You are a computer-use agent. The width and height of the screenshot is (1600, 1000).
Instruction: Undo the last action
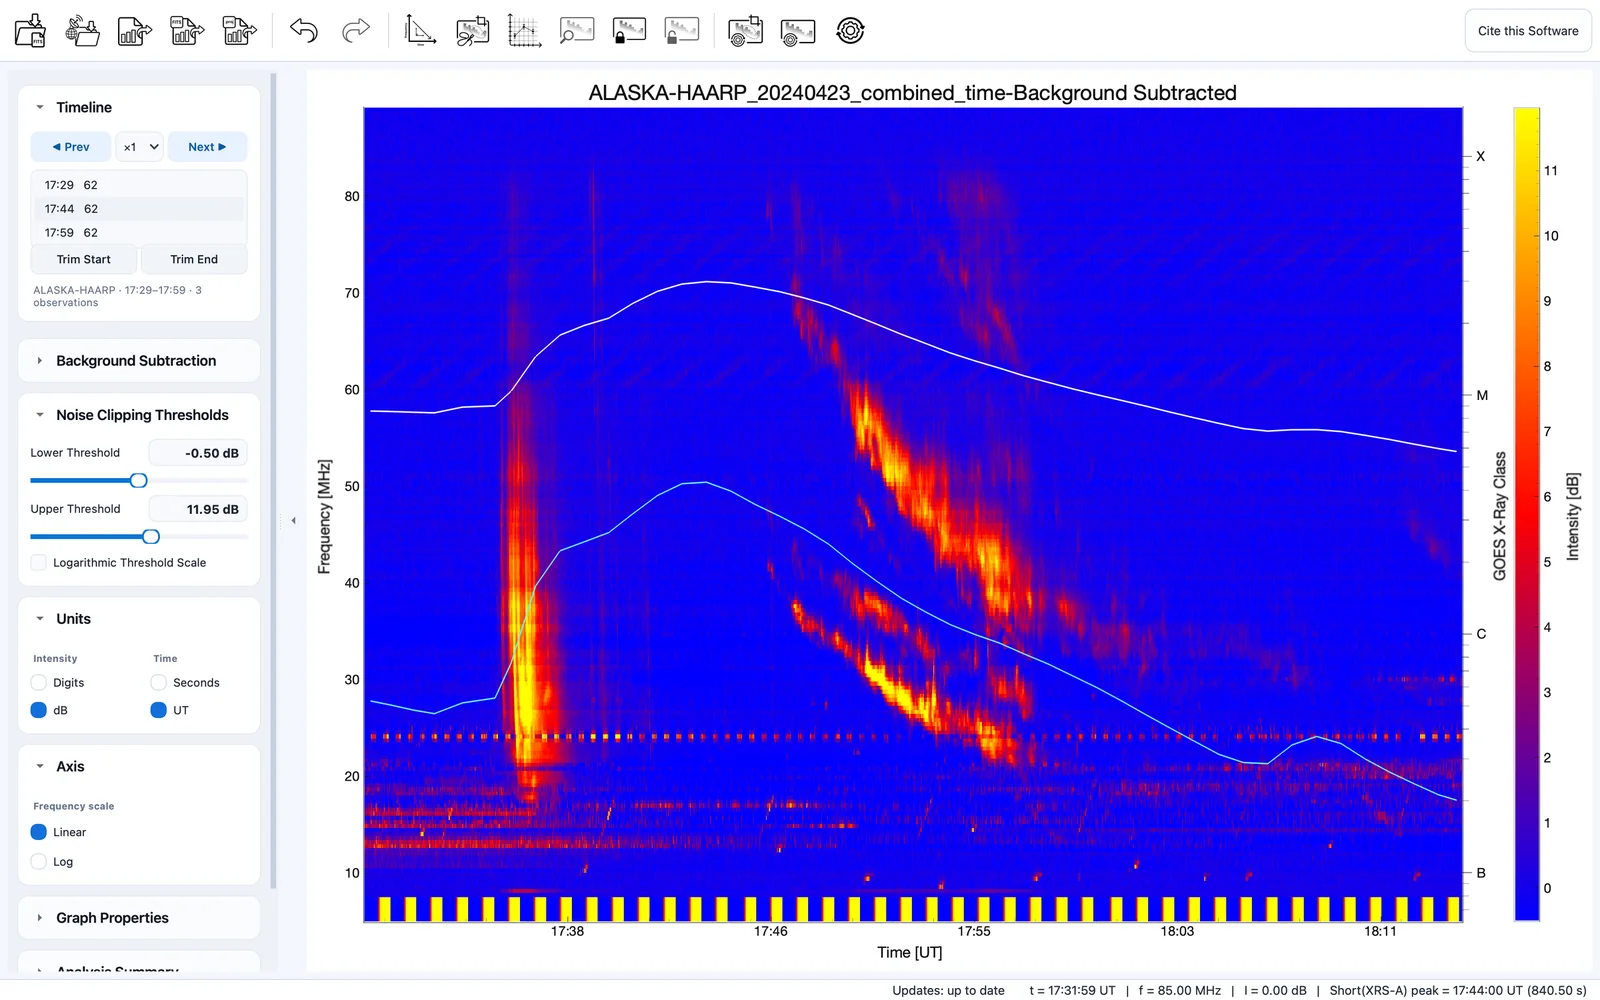(304, 30)
